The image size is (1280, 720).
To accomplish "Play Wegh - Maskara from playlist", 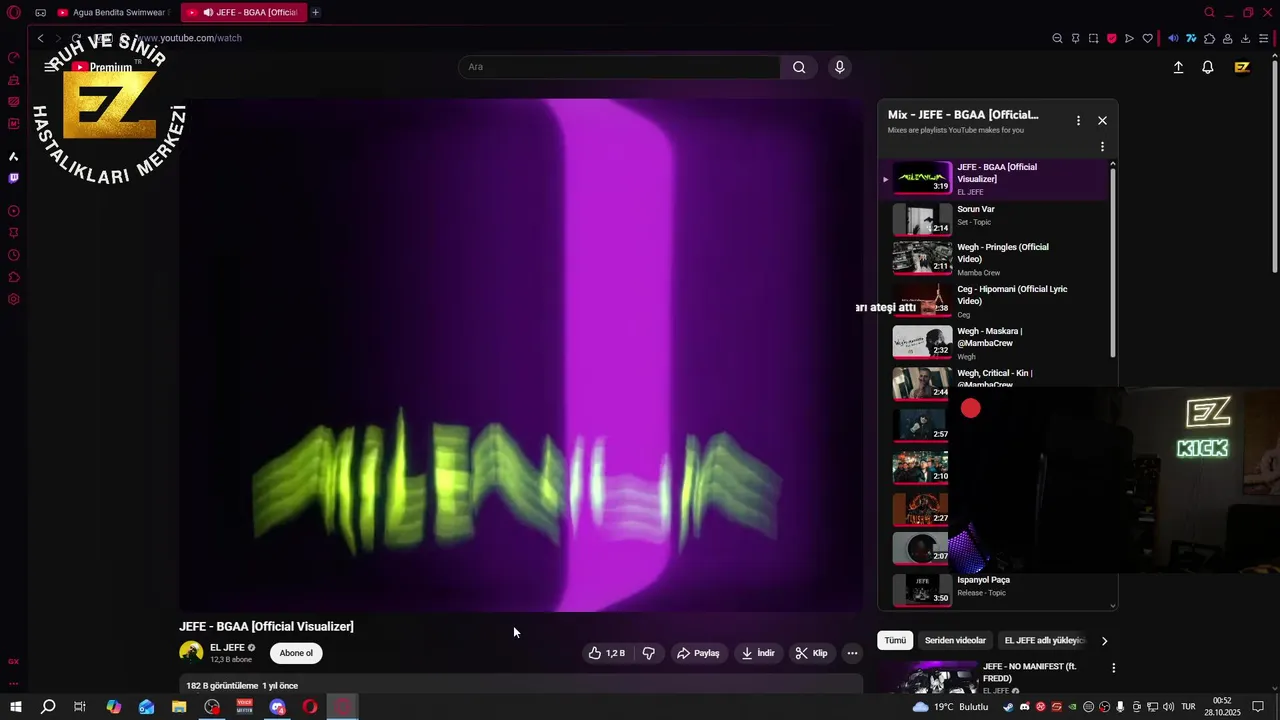I will click(x=993, y=343).
